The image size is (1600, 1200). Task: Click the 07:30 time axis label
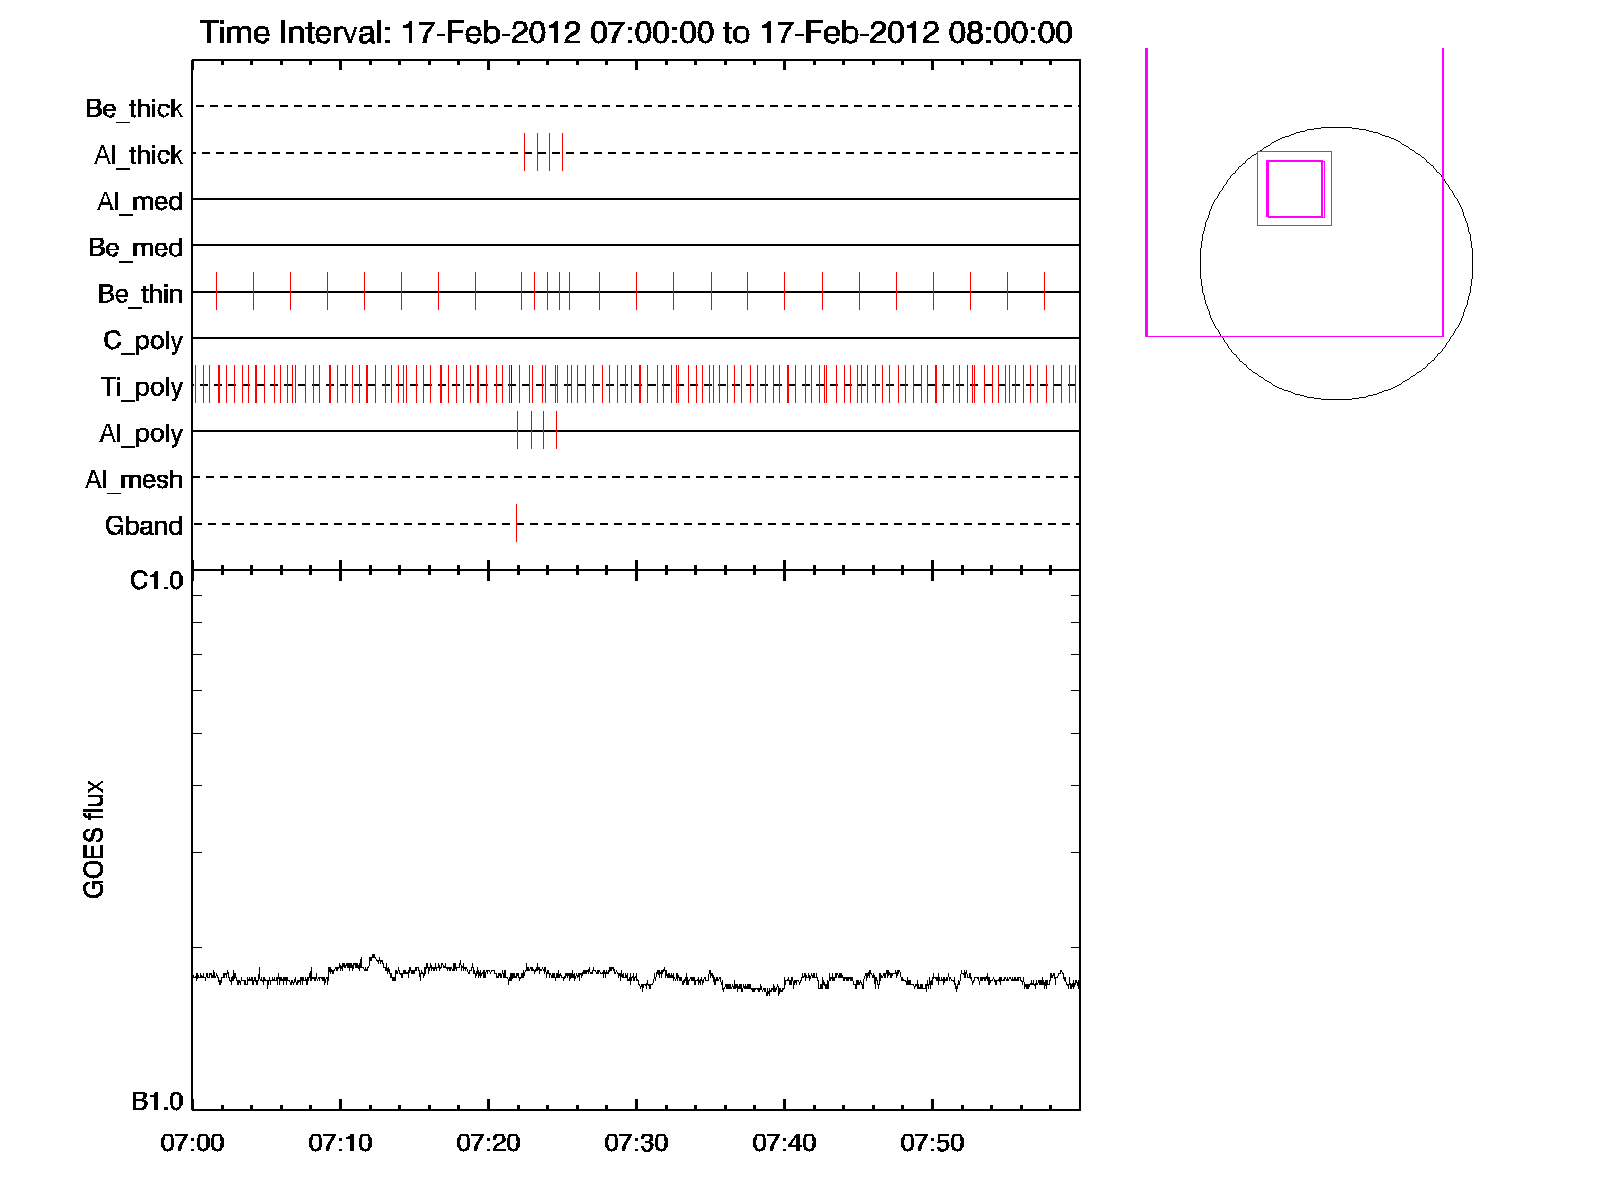pos(636,1143)
